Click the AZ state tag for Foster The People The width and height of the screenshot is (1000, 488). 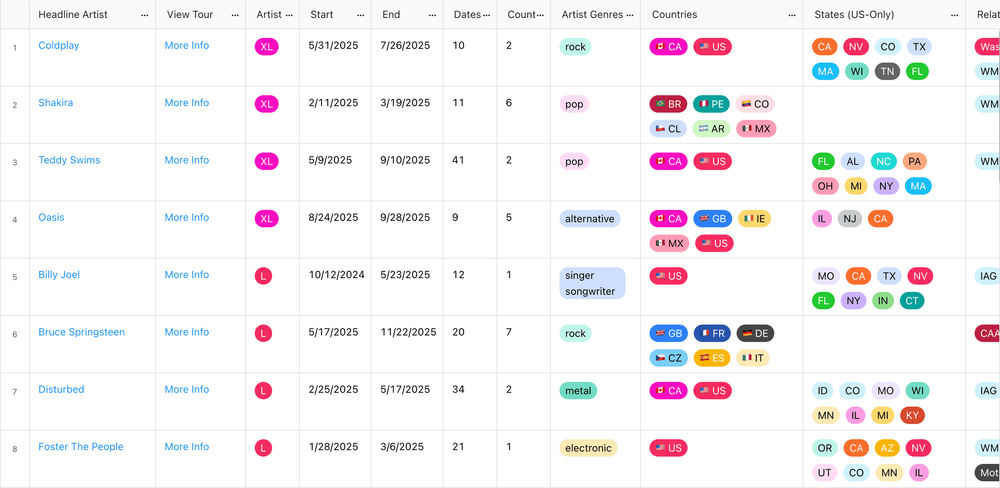pos(887,448)
